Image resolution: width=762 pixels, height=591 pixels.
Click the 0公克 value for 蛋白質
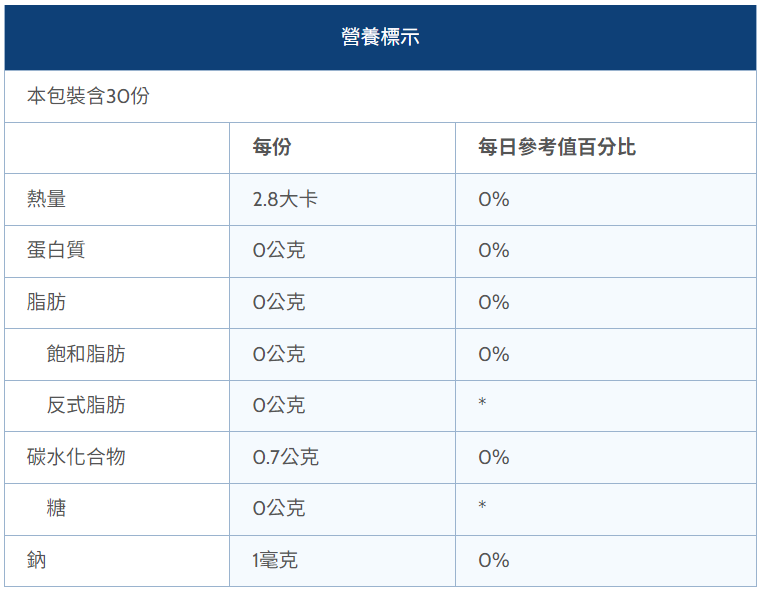[x=279, y=250]
